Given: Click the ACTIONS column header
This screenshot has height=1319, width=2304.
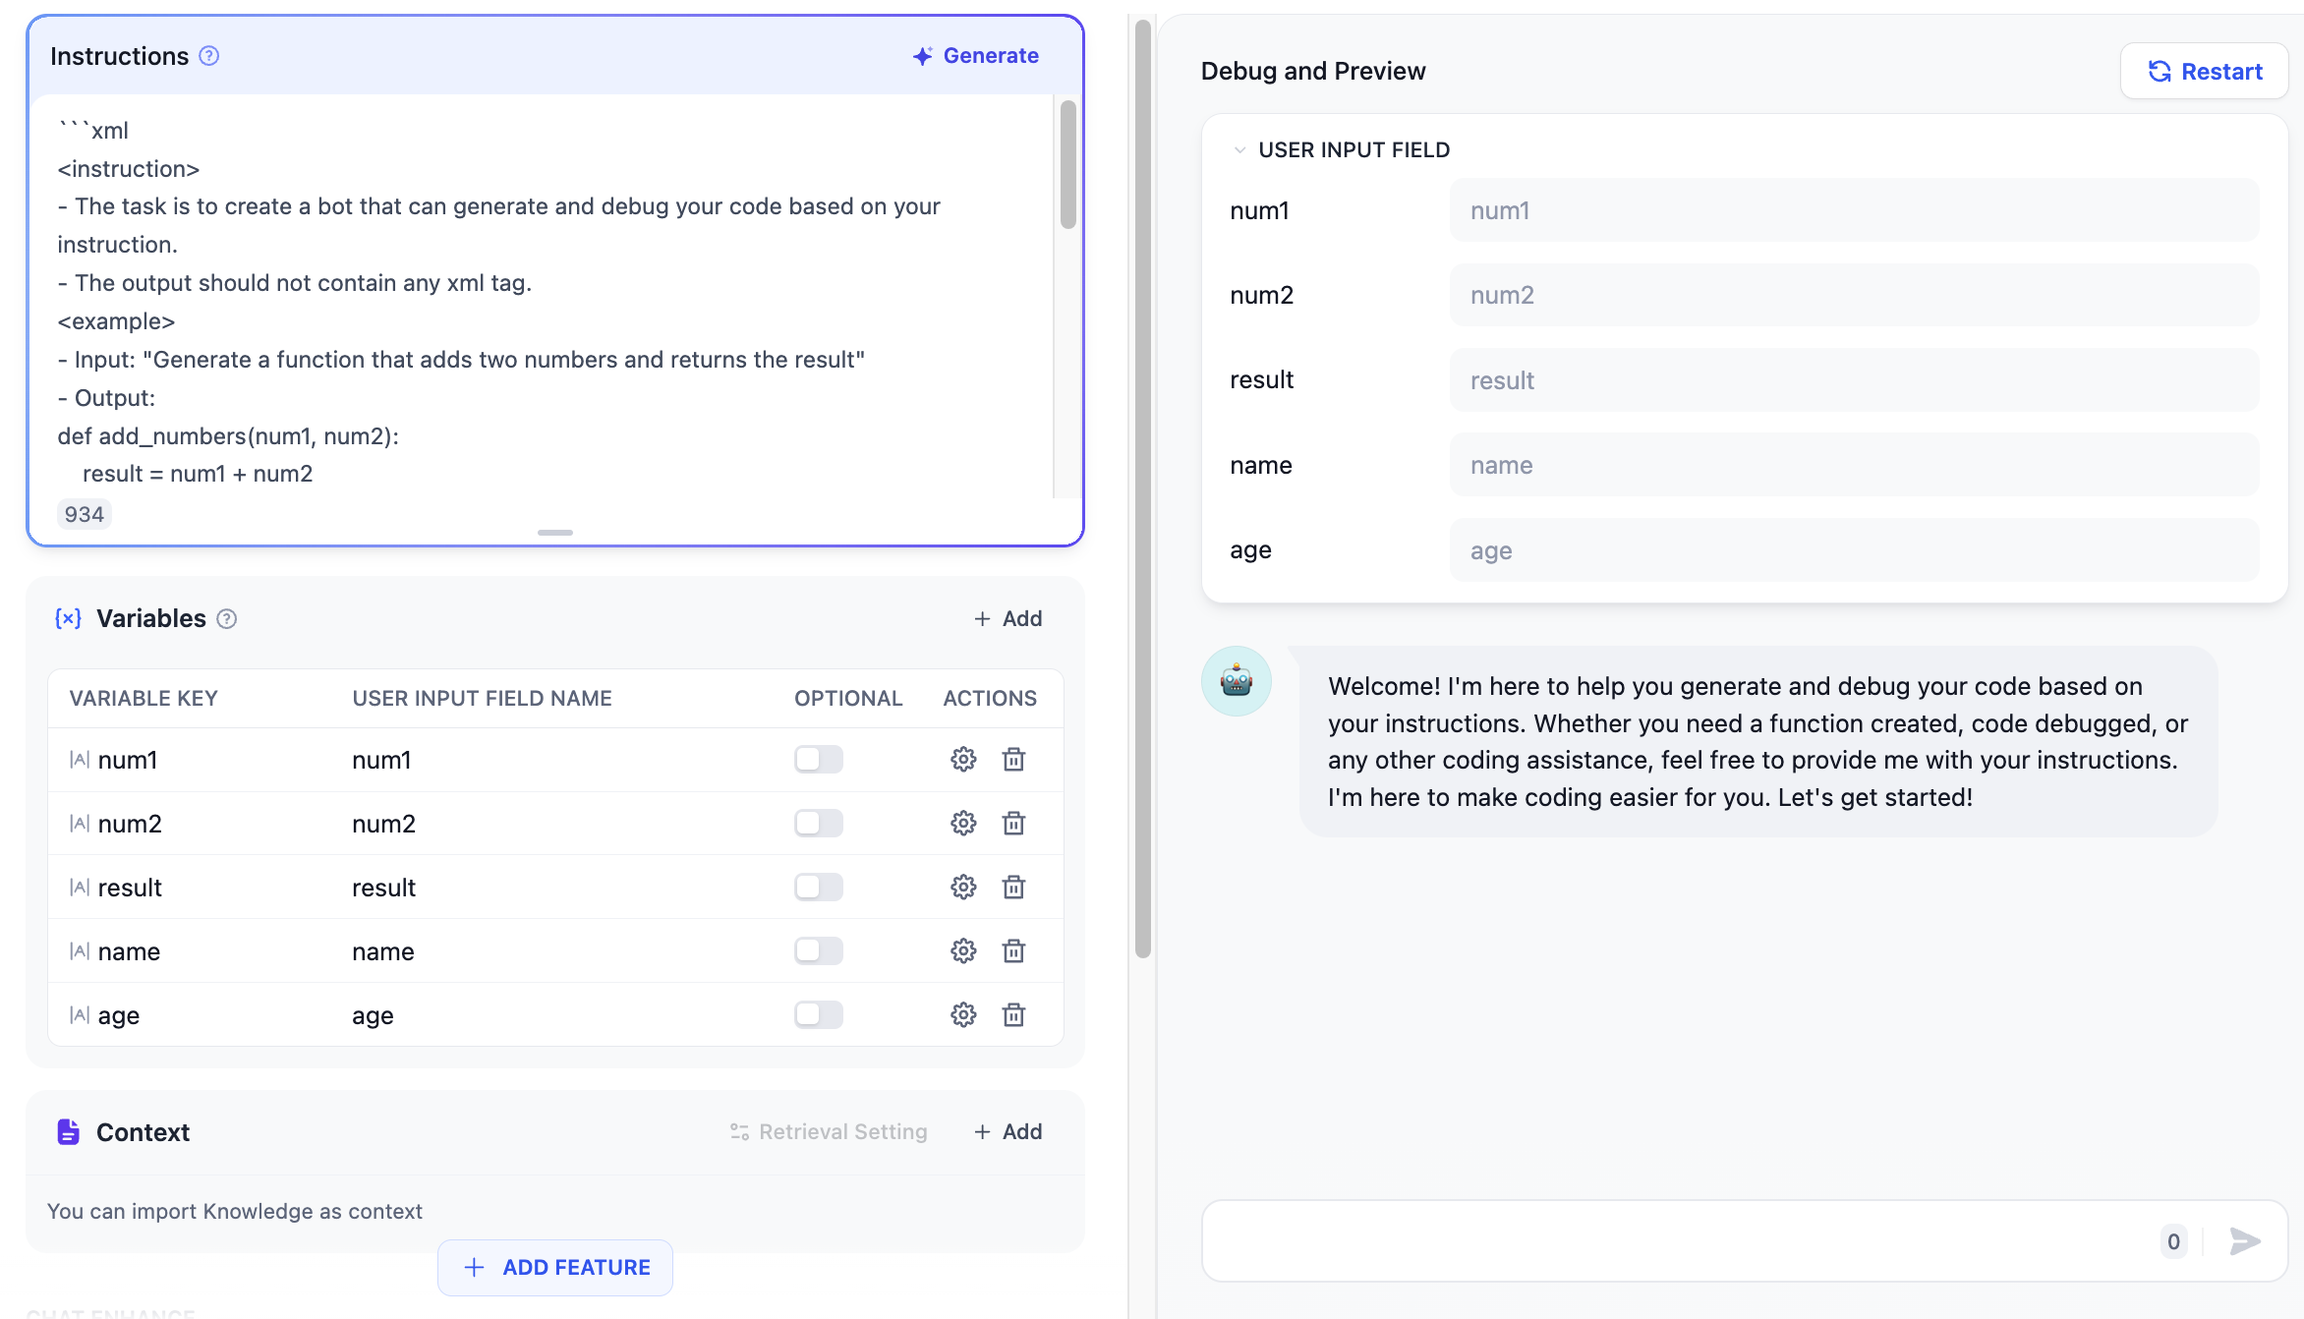Looking at the screenshot, I should pyautogui.click(x=990, y=698).
